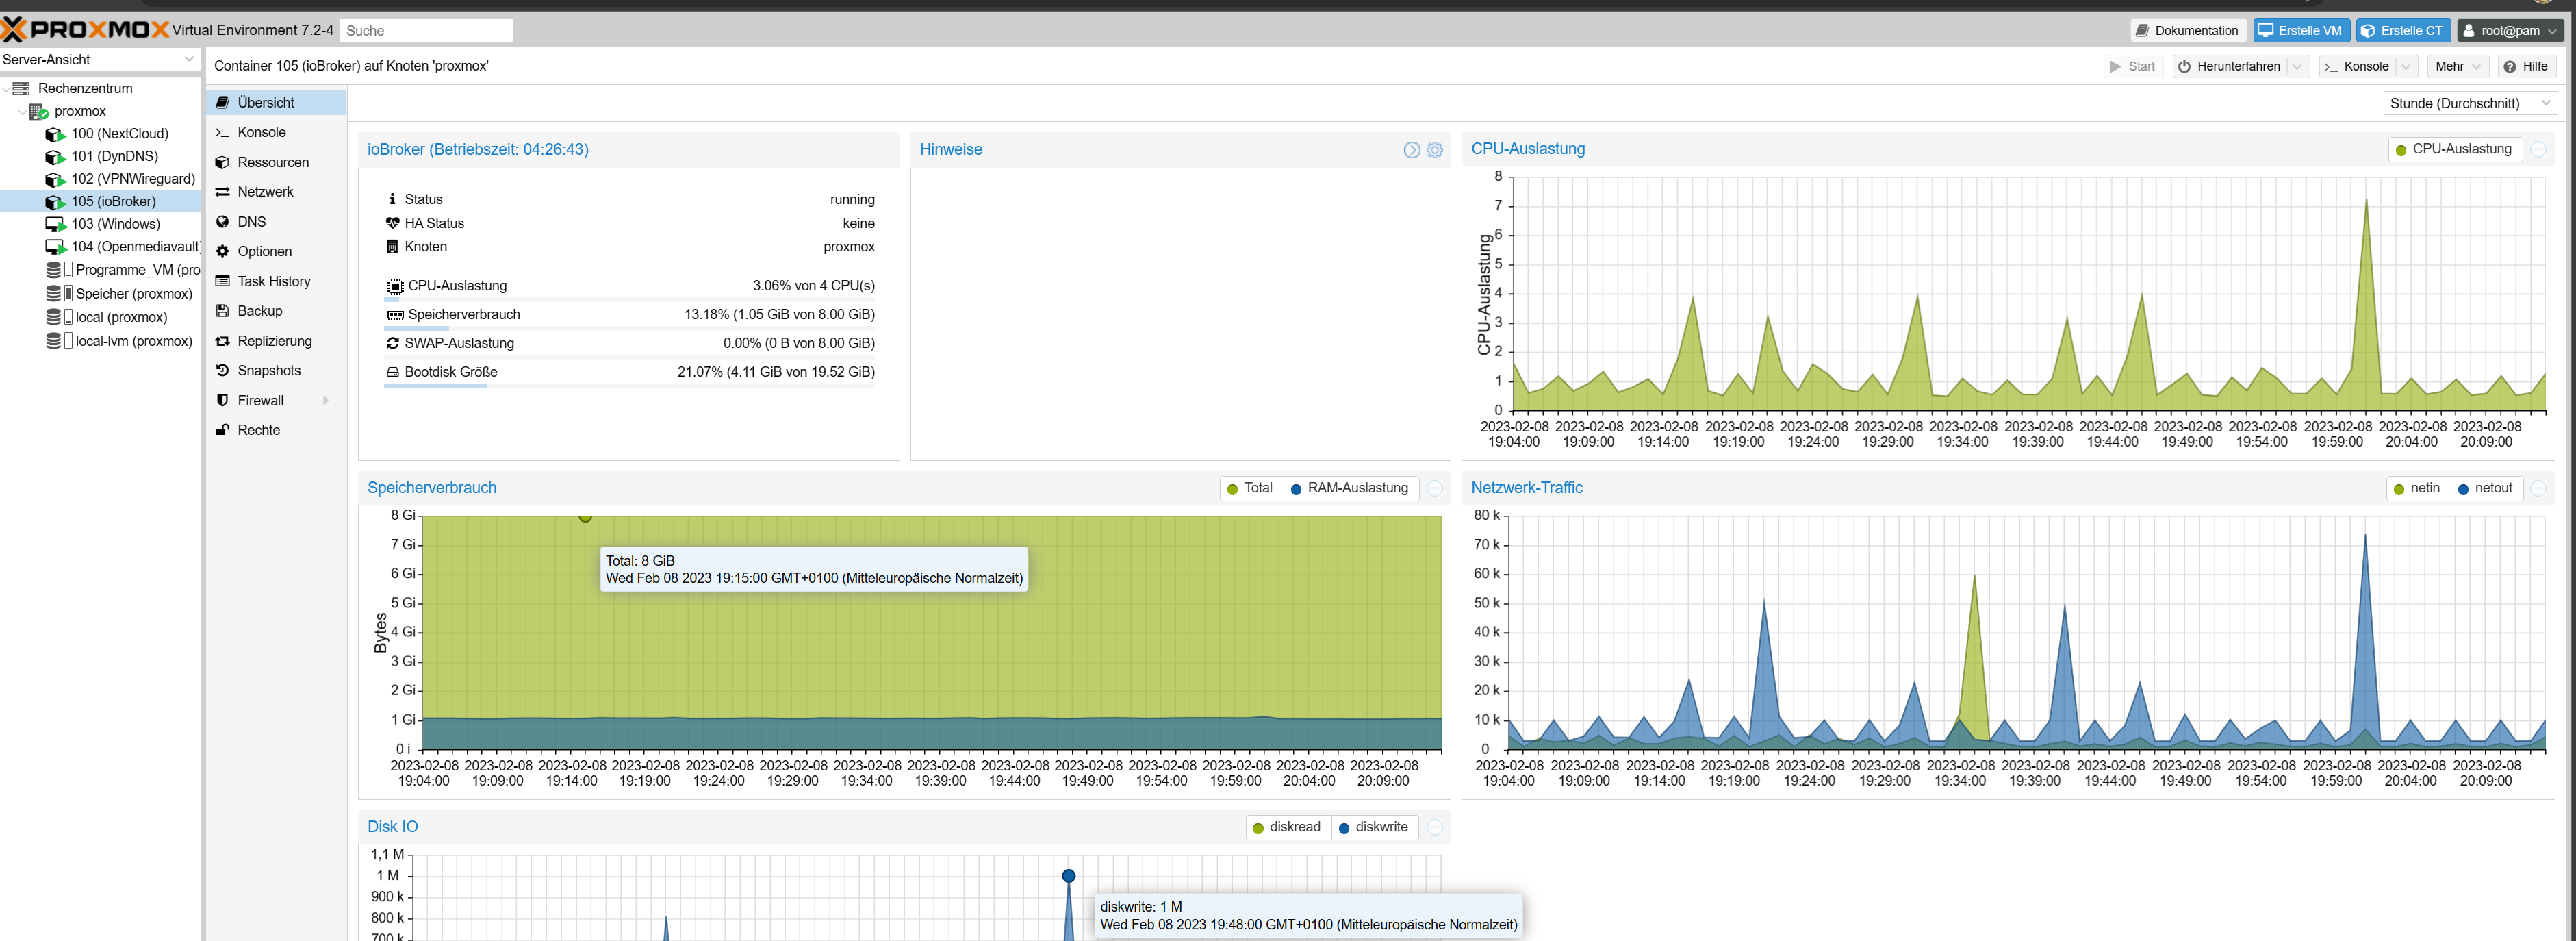Collapse the Hinweise panel
The width and height of the screenshot is (2576, 941).
tap(1411, 150)
